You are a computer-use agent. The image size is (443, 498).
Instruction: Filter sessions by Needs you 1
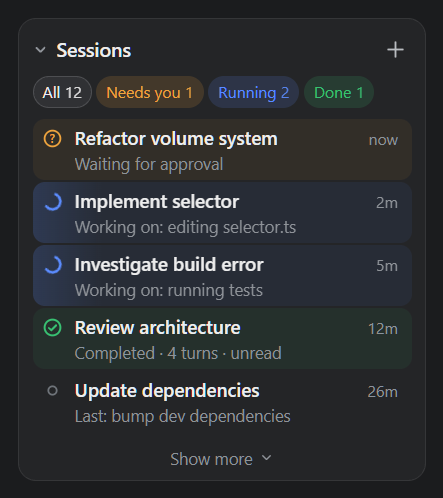point(150,92)
